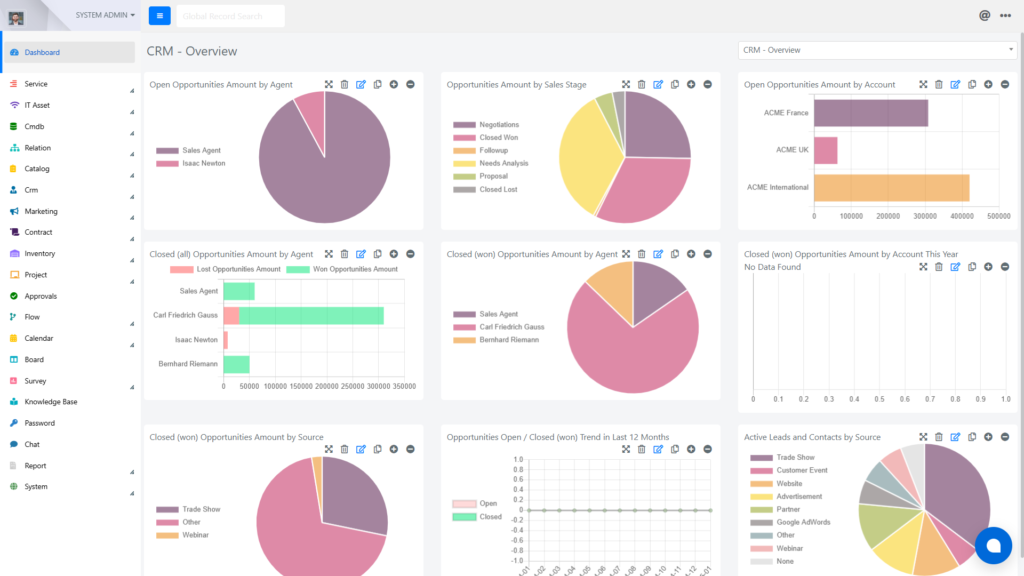Viewport: 1024px width, 576px height.
Task: Toggle Needs Analysis legend in Sales Stage chart
Action: click(491, 163)
